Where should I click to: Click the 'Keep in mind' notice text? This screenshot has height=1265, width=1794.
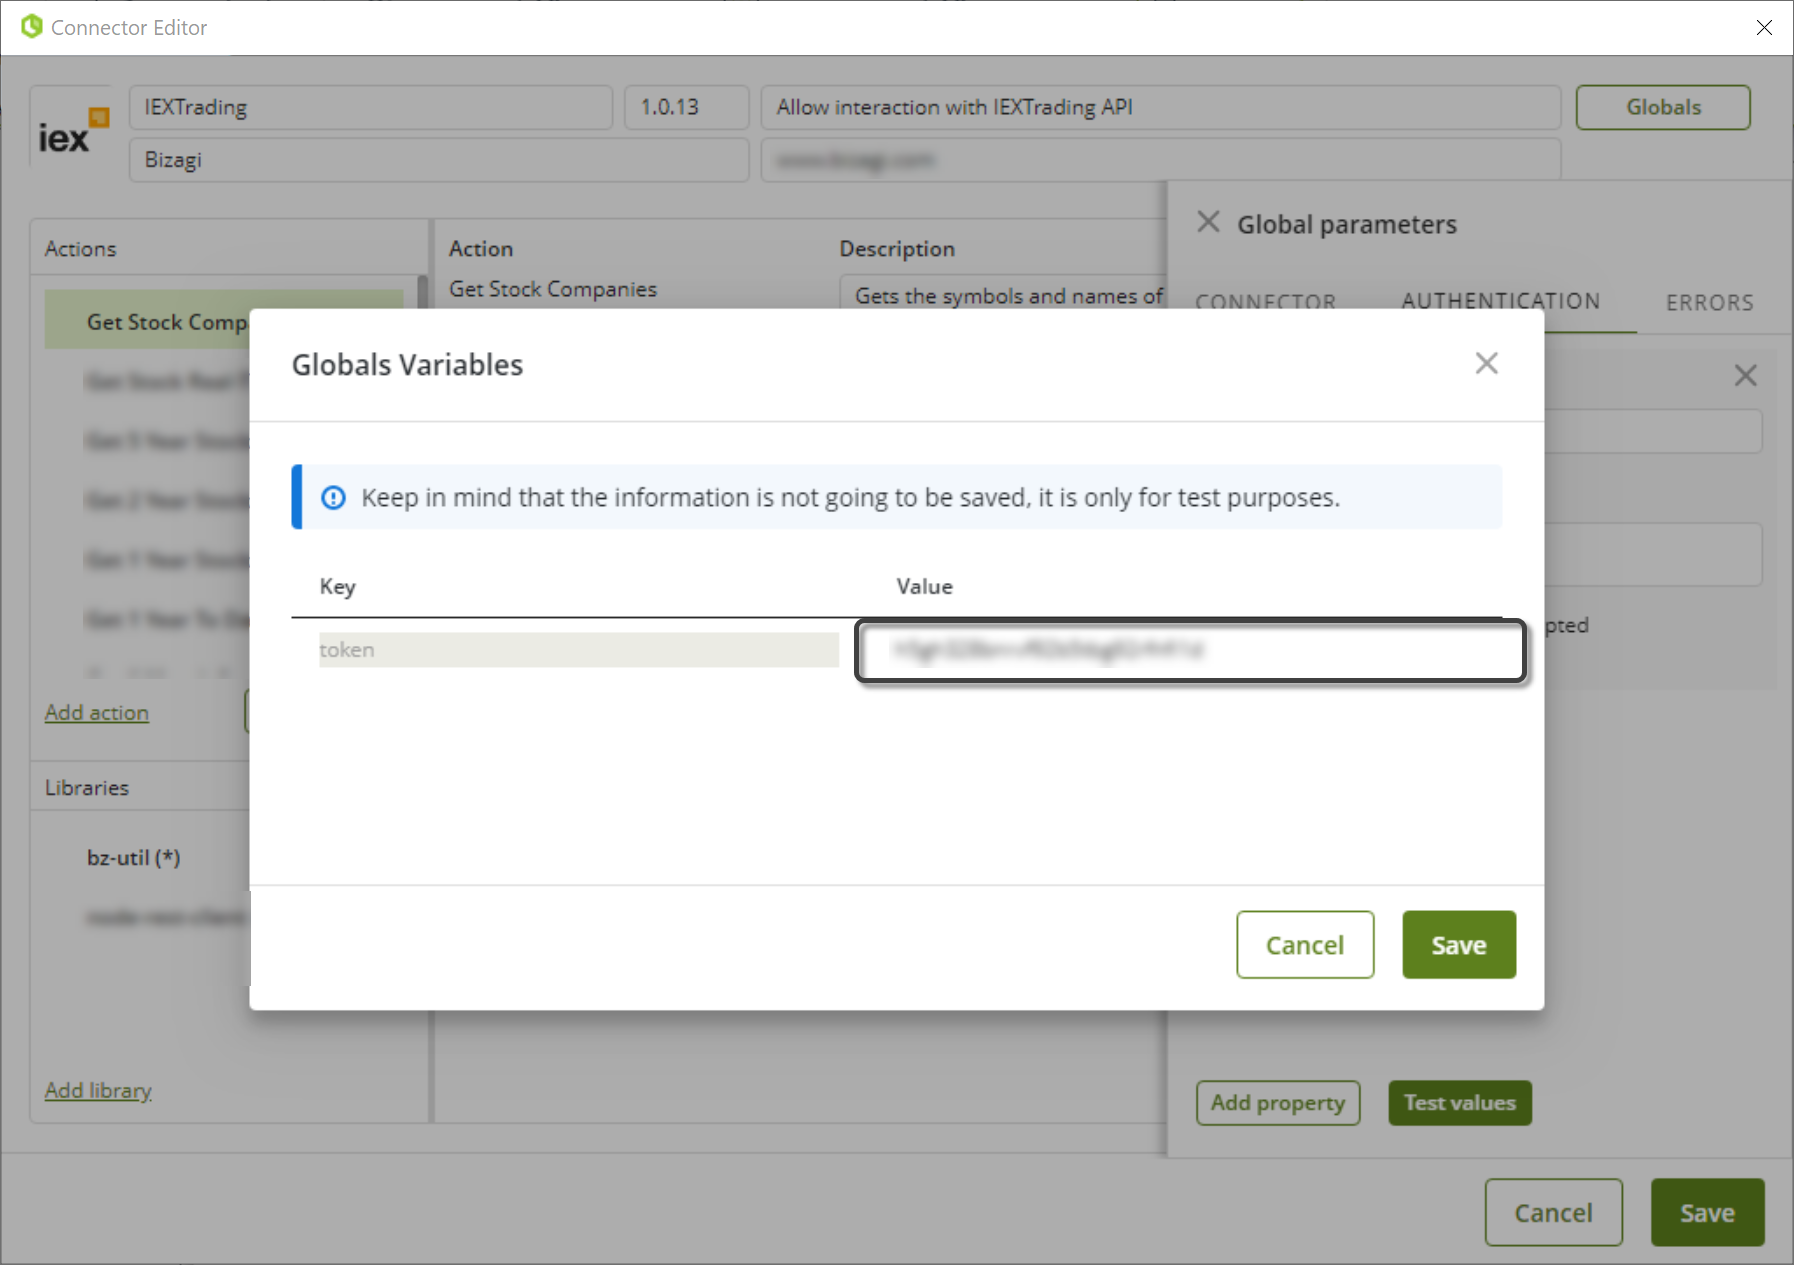click(x=850, y=497)
